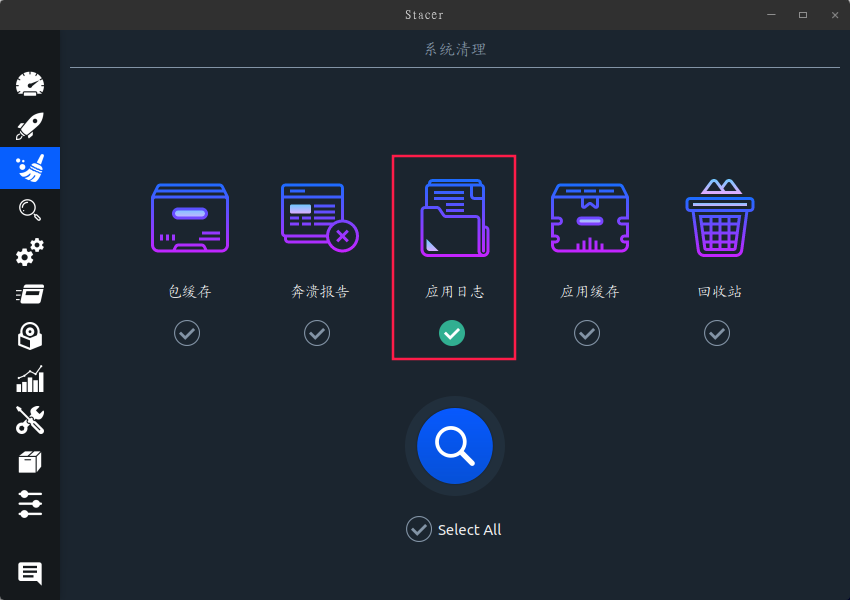This screenshot has width=850, height=600.
Task: Uncheck the green 应用日志 checkbox
Action: pyautogui.click(x=452, y=333)
